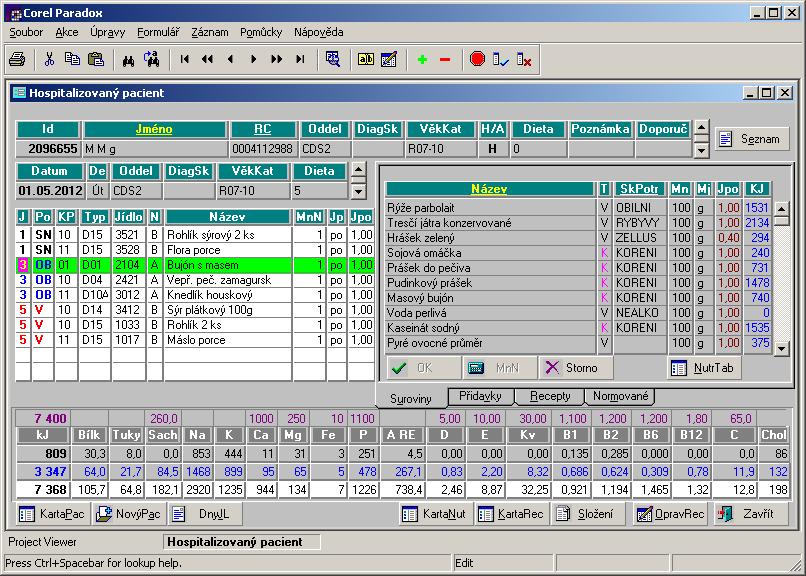Go to last record
Screen dimensions: 806x576
300,60
